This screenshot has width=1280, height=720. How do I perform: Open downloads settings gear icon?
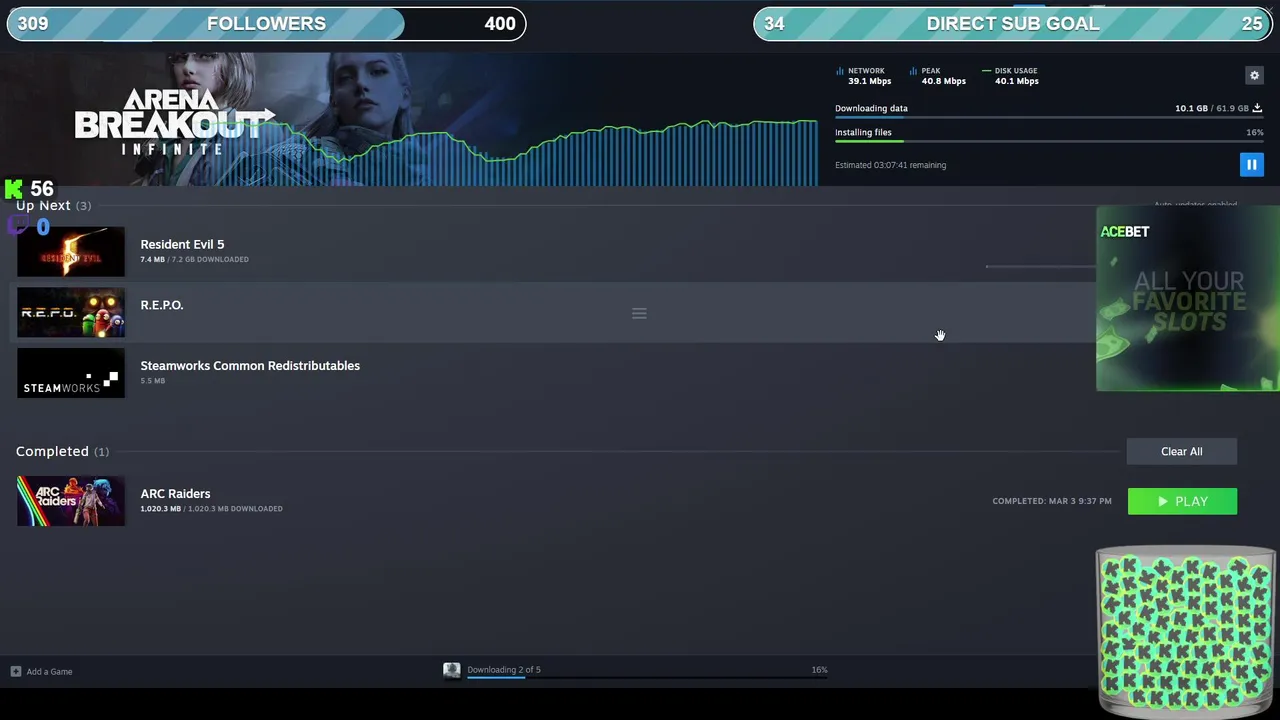pyautogui.click(x=1254, y=75)
